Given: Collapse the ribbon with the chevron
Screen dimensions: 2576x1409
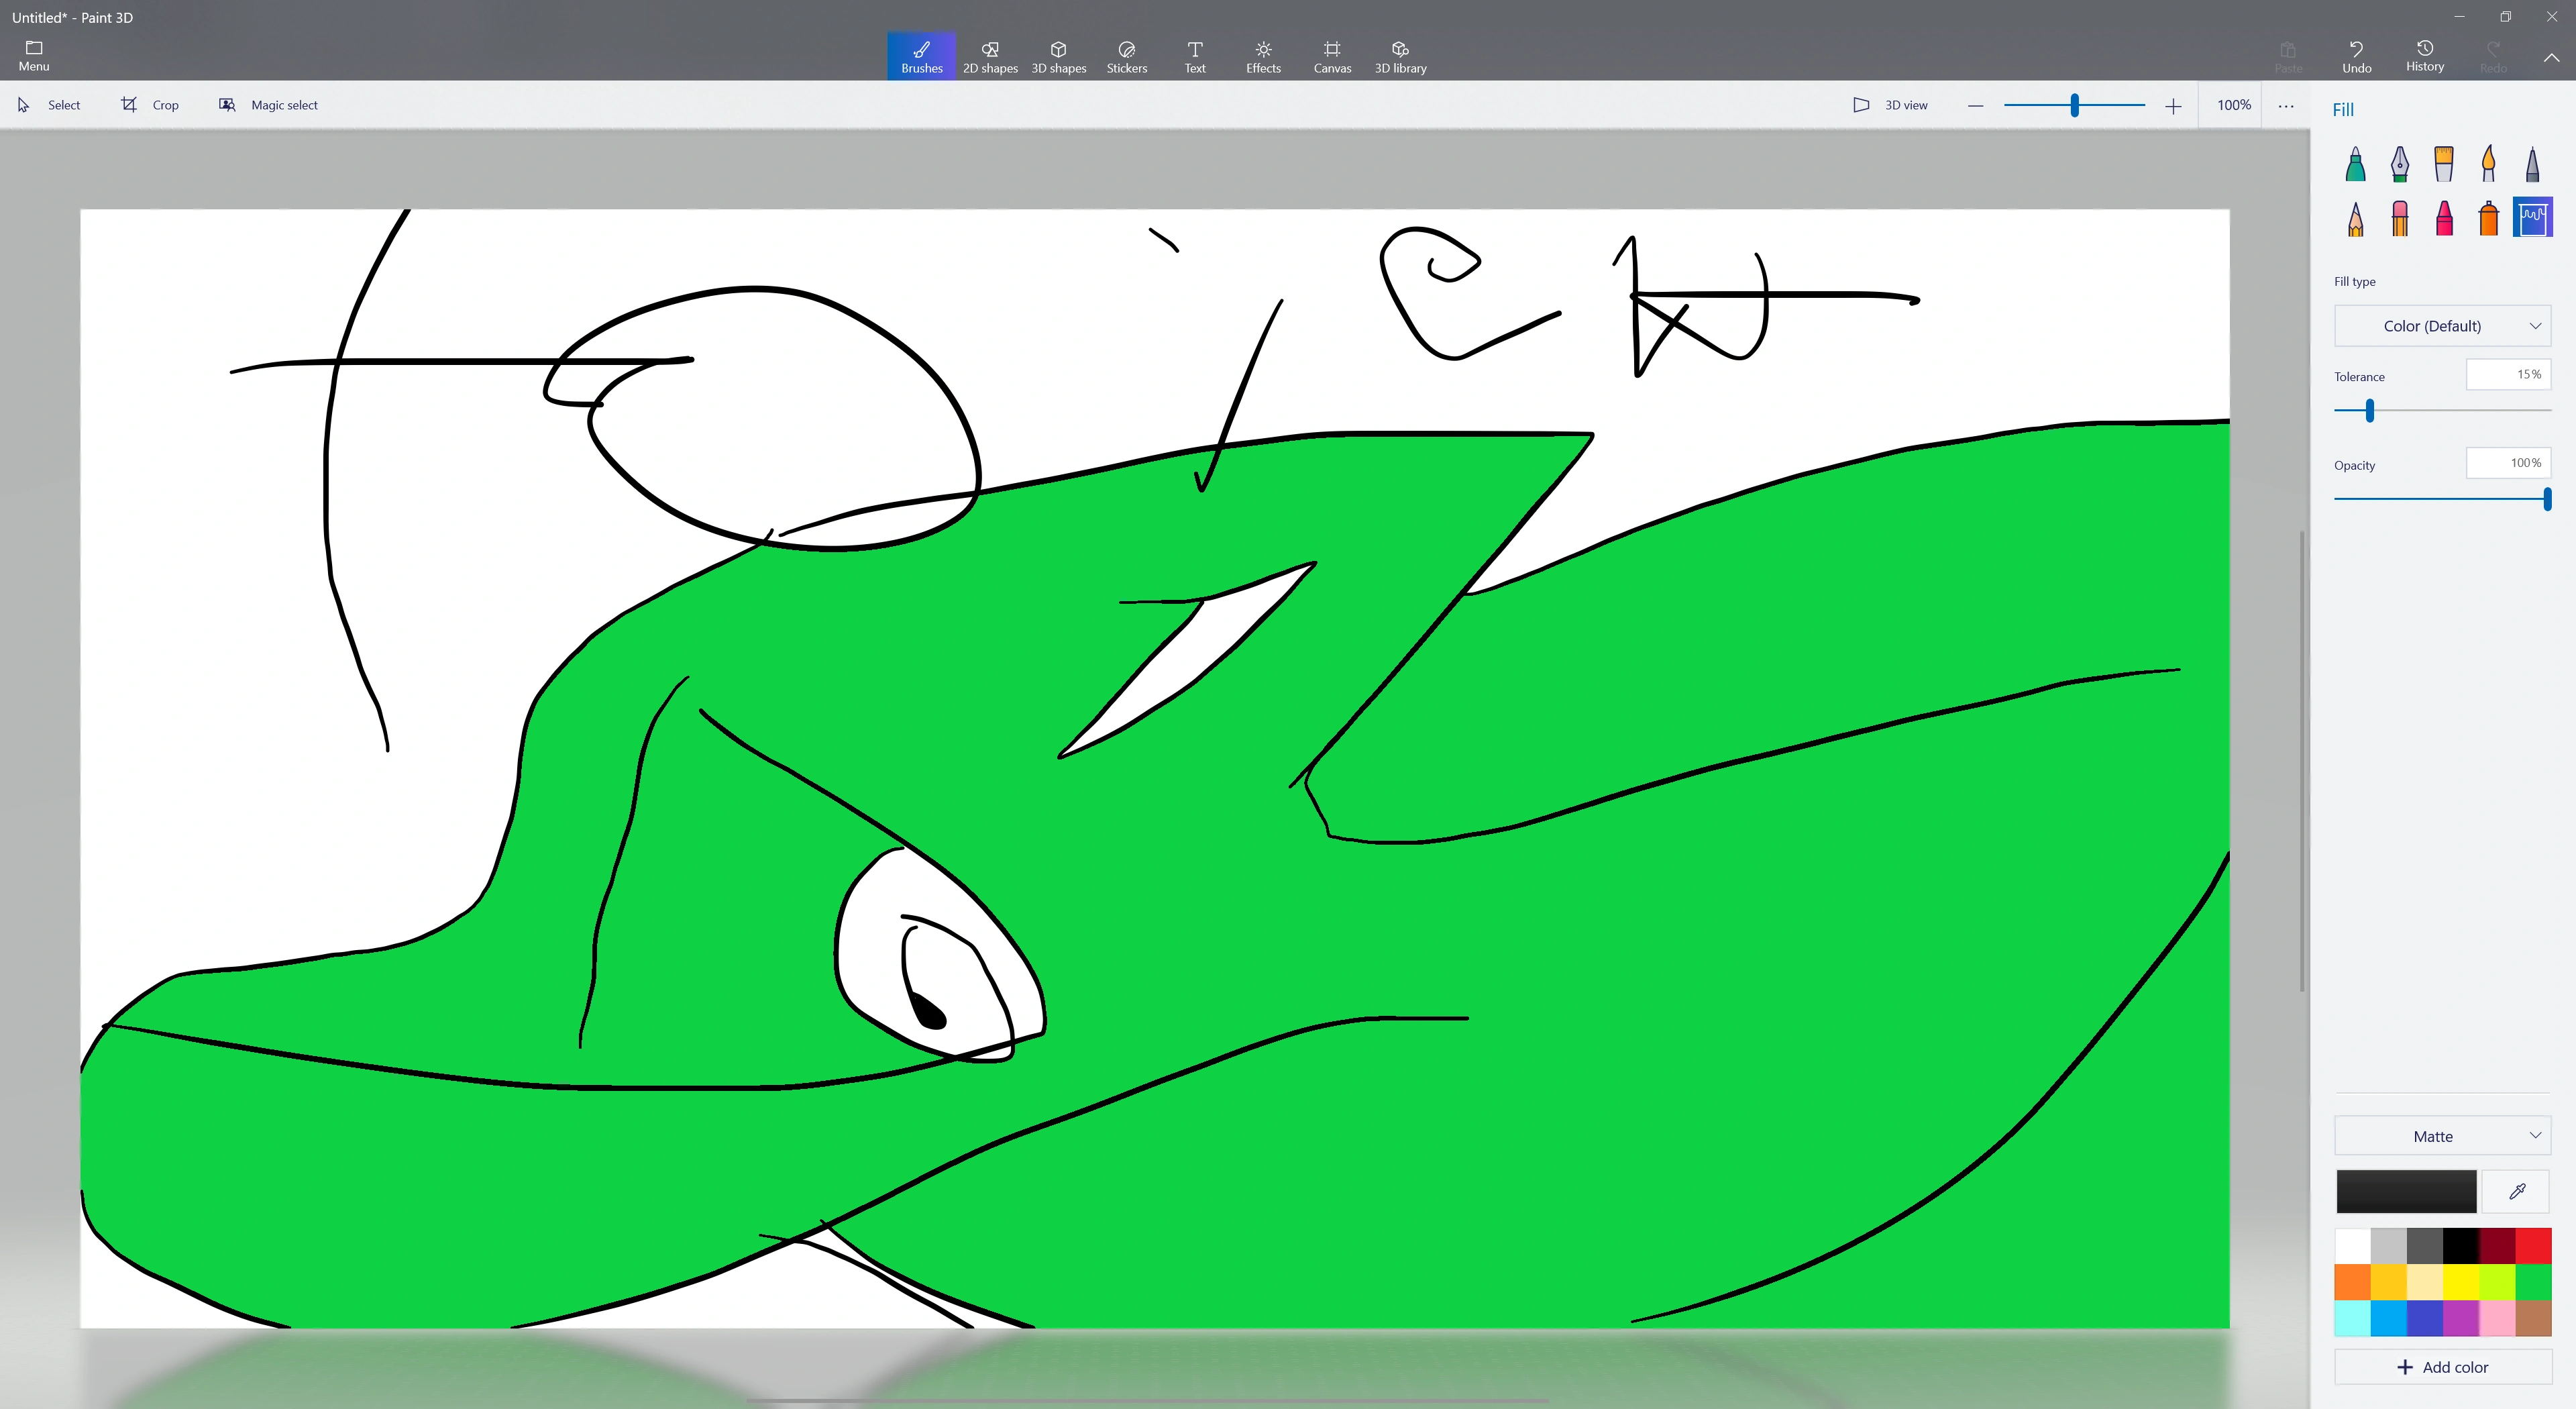Looking at the screenshot, I should click(2551, 58).
